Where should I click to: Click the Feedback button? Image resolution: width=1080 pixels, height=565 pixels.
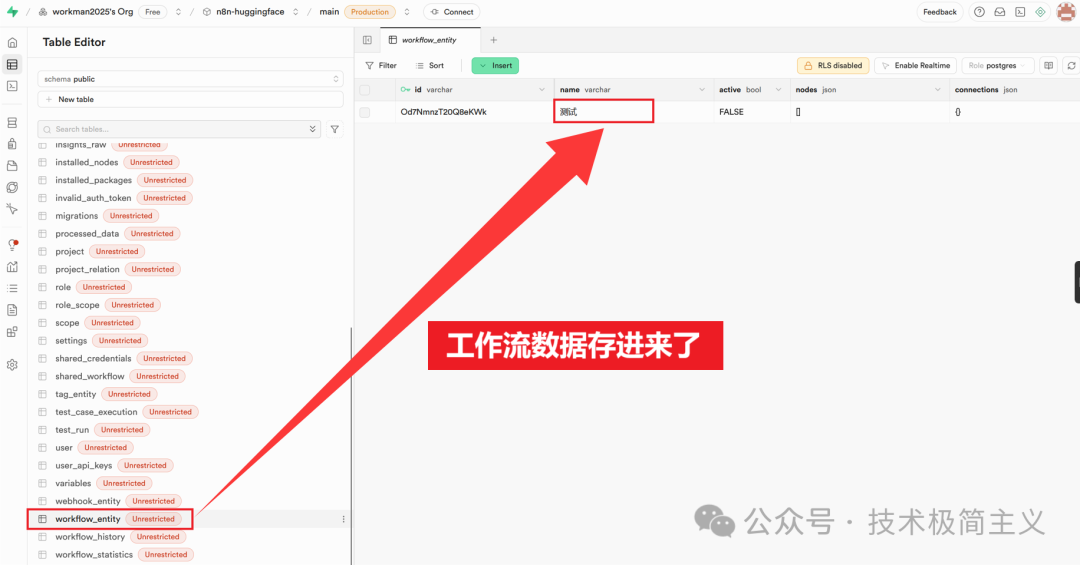click(x=939, y=12)
